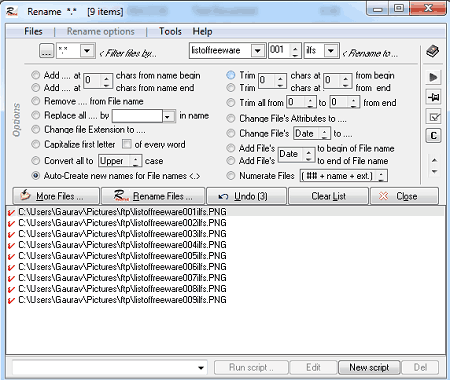This screenshot has width=450, height=380.
Task: Click the down arrow in right sidebar
Action: tap(434, 171)
